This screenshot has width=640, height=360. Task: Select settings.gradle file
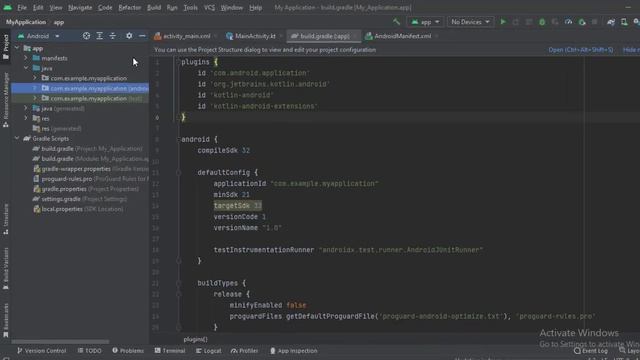(79, 199)
